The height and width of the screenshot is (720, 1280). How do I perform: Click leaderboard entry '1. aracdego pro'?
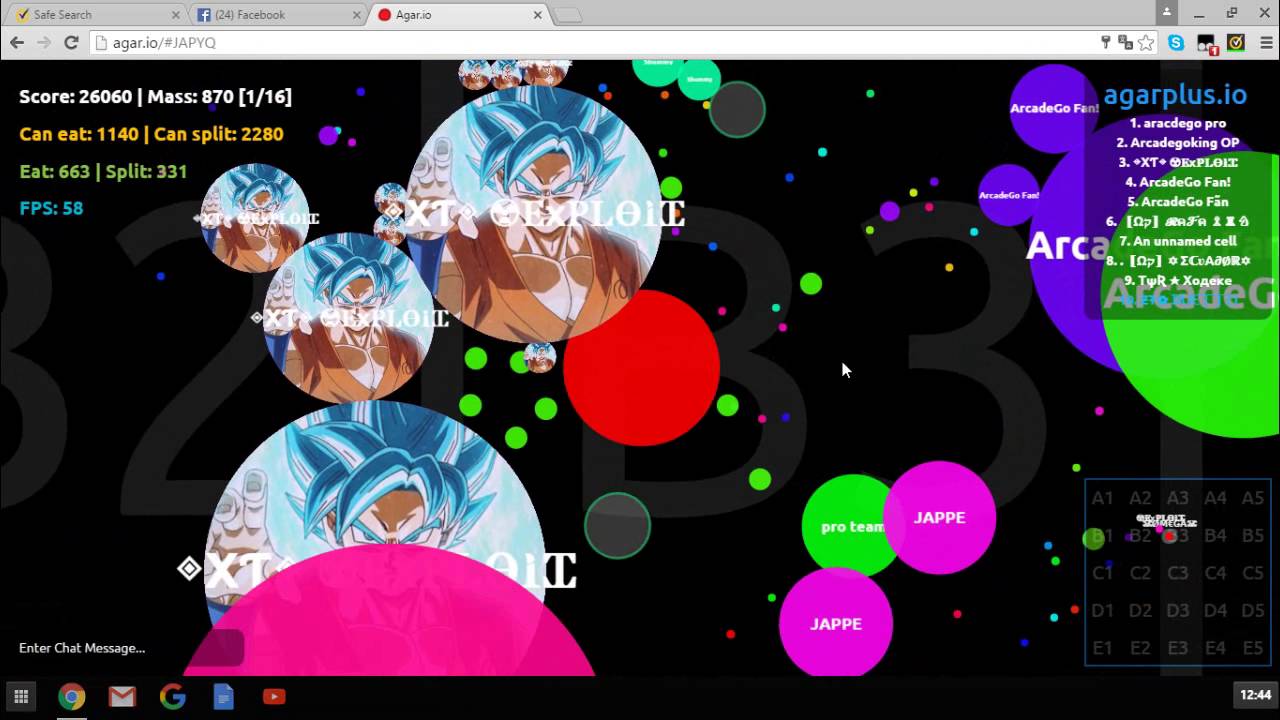click(1178, 123)
